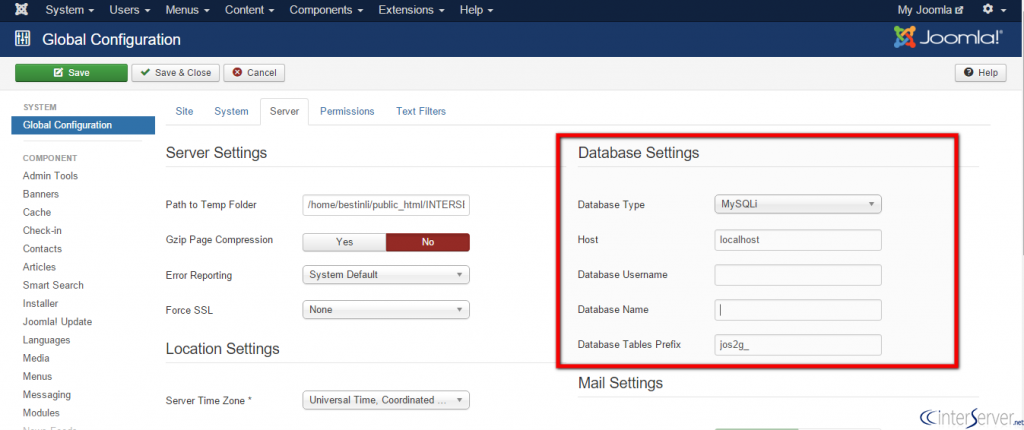The height and width of the screenshot is (430, 1024).
Task: Click the Global Configuration sliders icon
Action: click(x=22, y=39)
